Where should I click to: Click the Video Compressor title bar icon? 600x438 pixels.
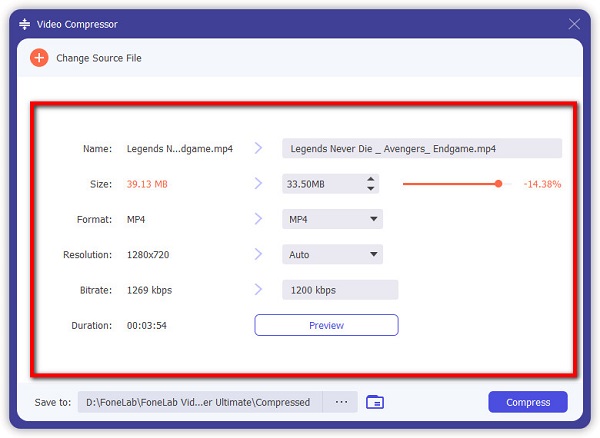24,24
